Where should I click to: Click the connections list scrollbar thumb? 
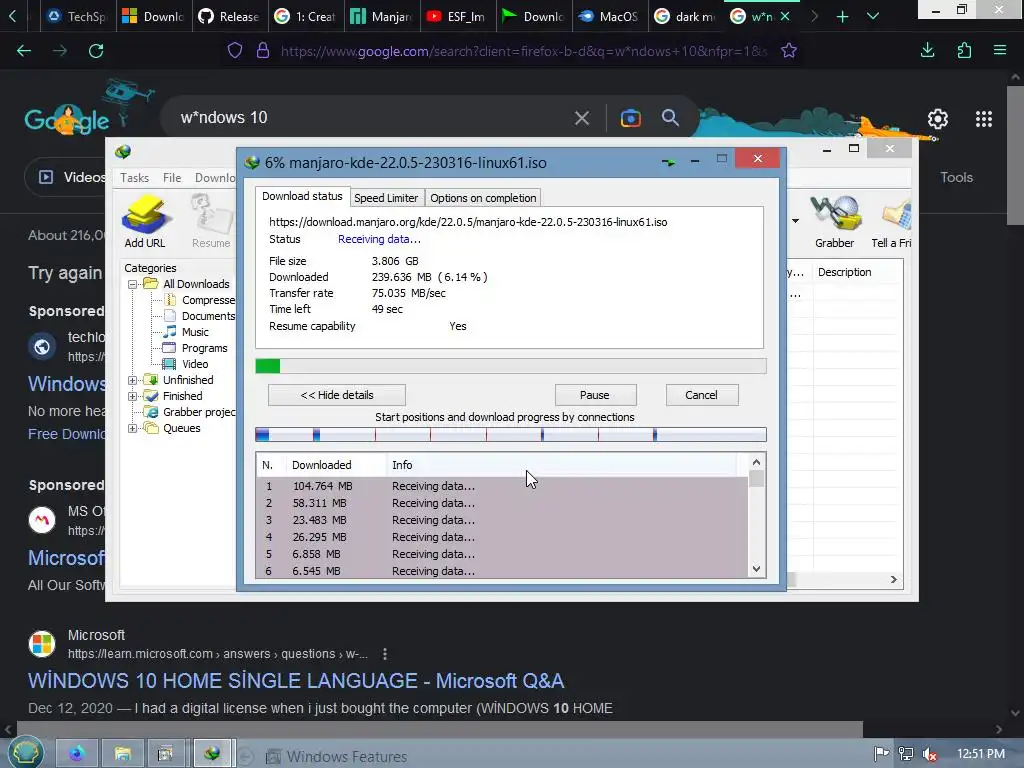[x=756, y=479]
